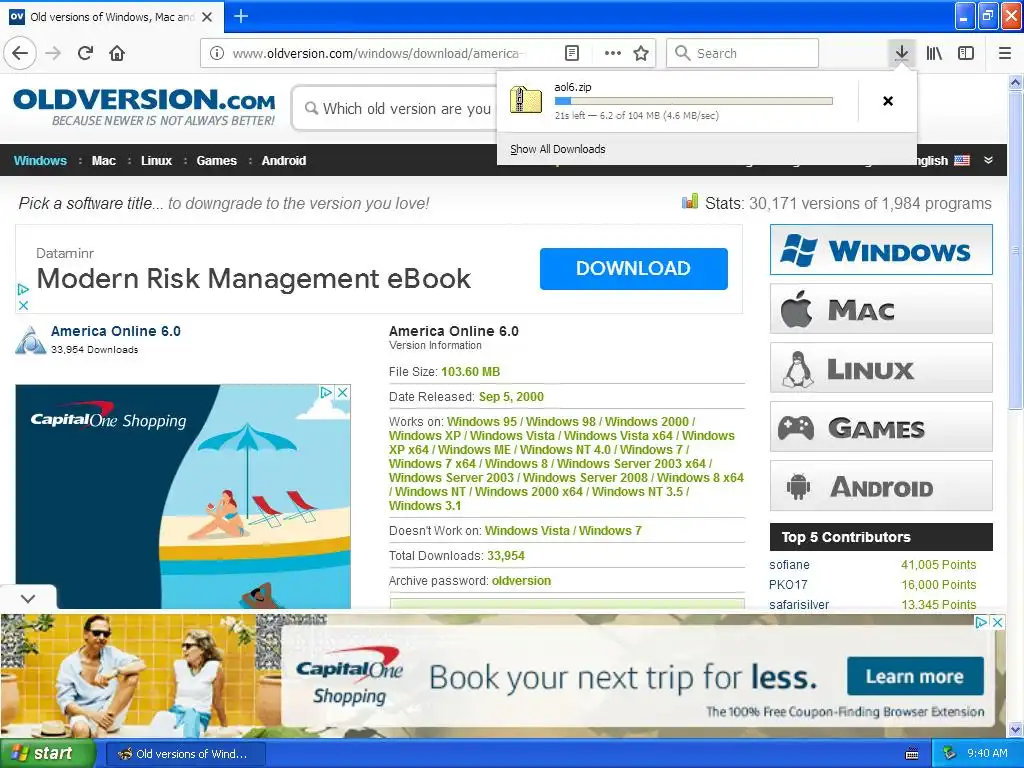Toggle the sidebars icon

coord(966,53)
